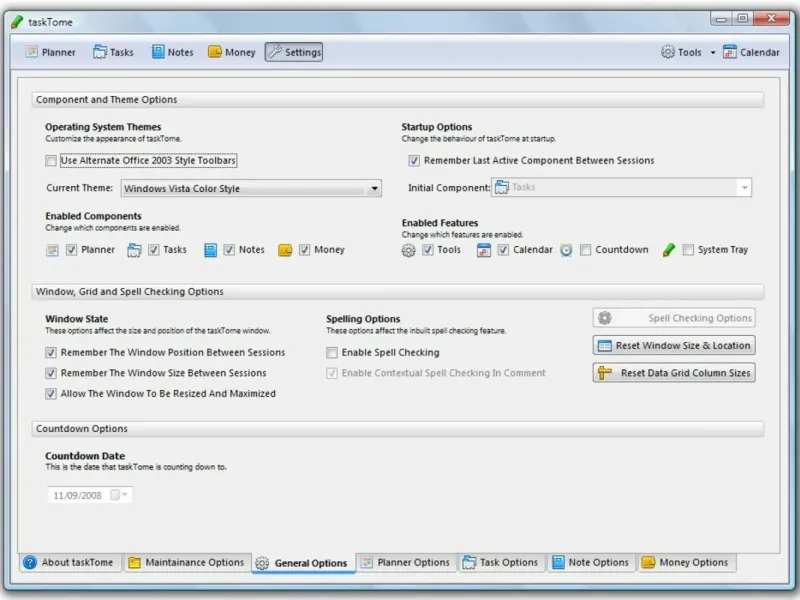The image size is (800, 600).
Task: Open the Money section from toolbar
Action: [x=232, y=52]
